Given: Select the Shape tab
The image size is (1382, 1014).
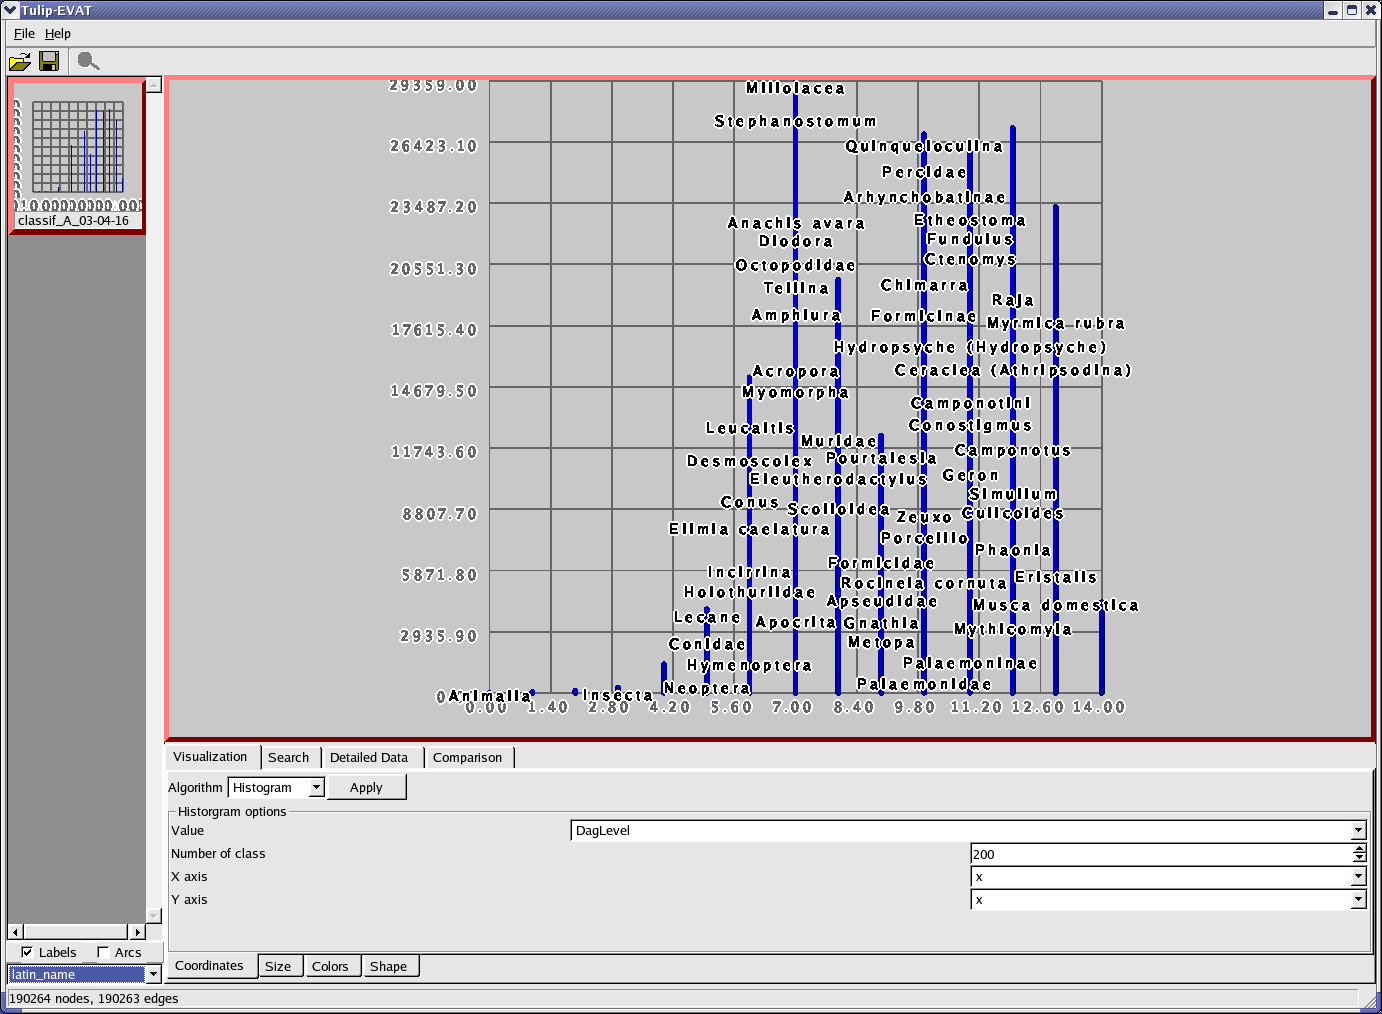Looking at the screenshot, I should point(389,967).
